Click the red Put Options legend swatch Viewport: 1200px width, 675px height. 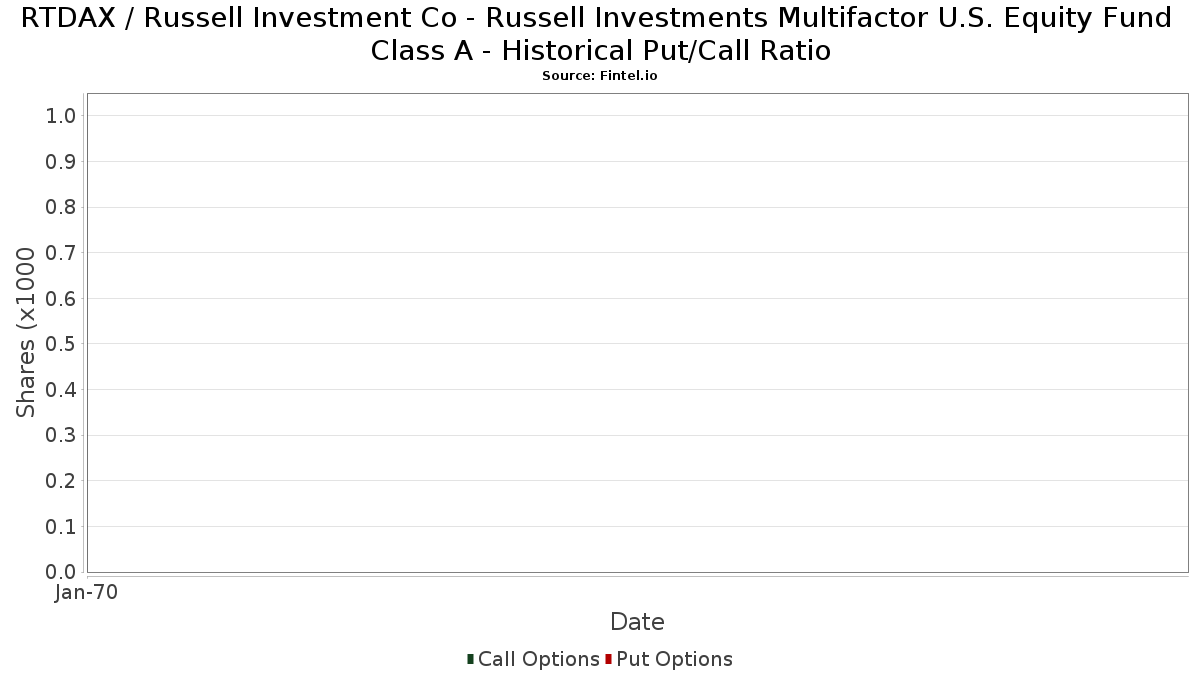pos(608,659)
